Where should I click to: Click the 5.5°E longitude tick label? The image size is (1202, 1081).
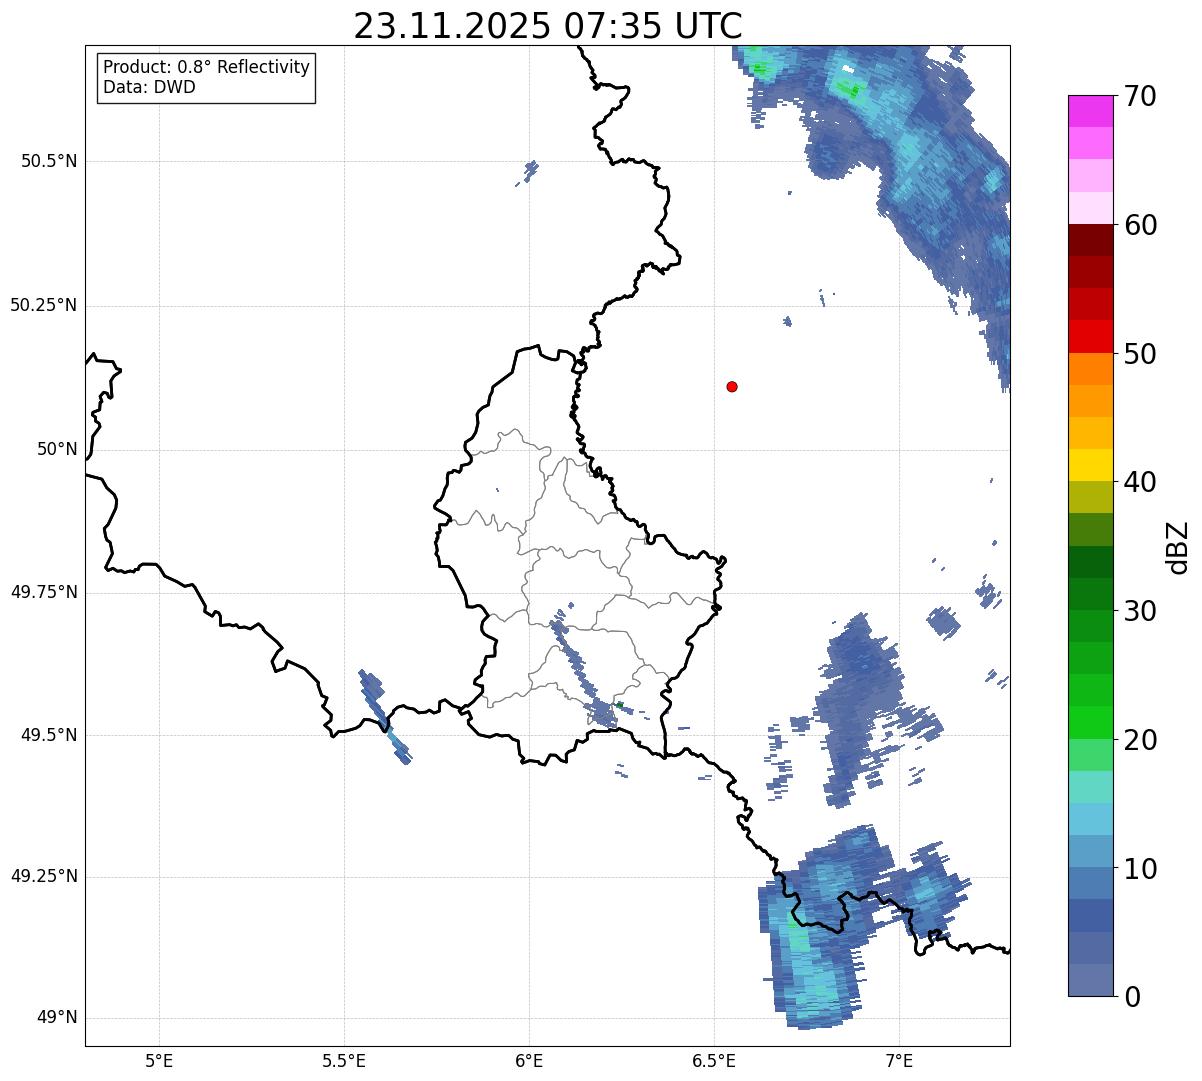[x=344, y=1060]
